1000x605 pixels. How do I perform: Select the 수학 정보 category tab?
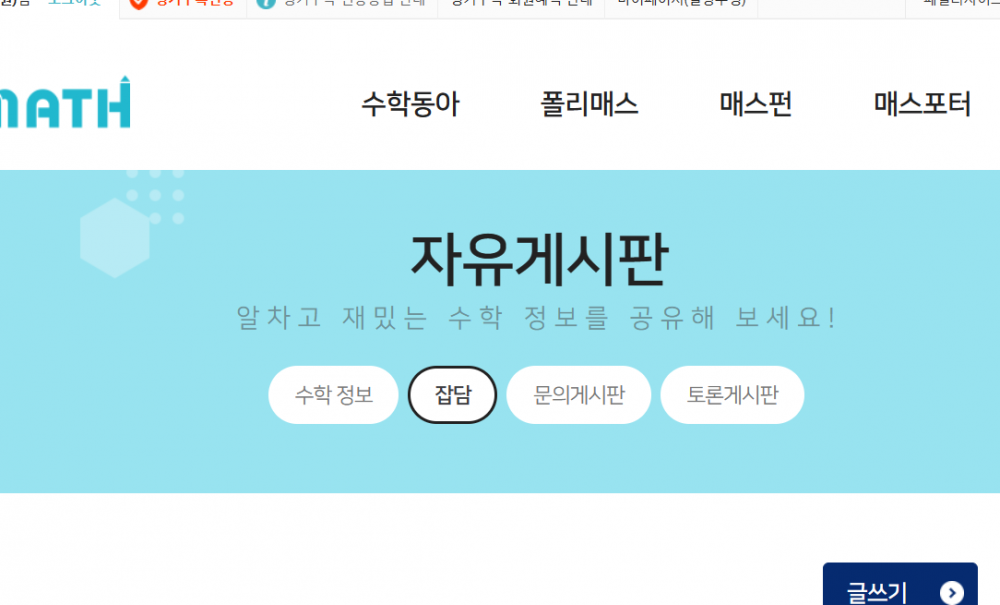(x=334, y=395)
